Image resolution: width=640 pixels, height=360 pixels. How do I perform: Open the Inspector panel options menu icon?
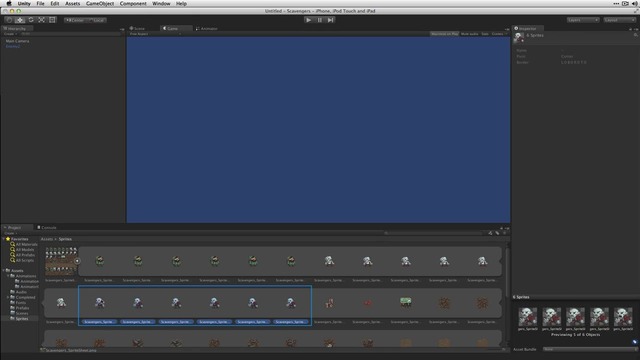pos(636,29)
